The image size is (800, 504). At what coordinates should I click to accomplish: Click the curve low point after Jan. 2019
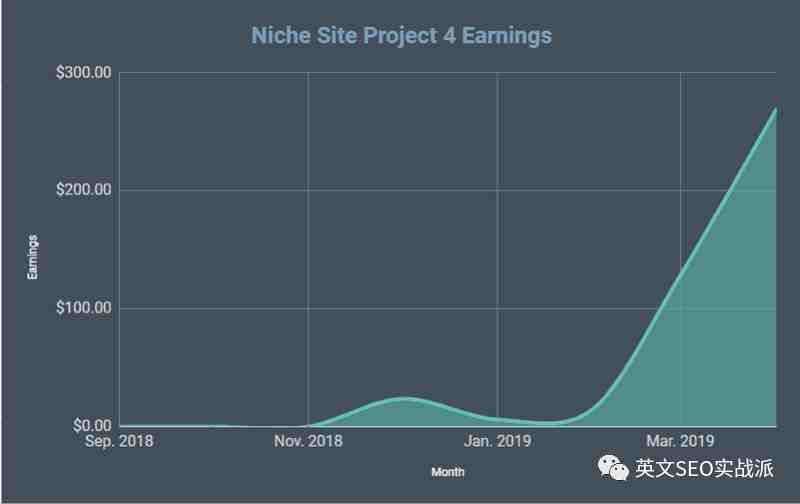(x=548, y=423)
